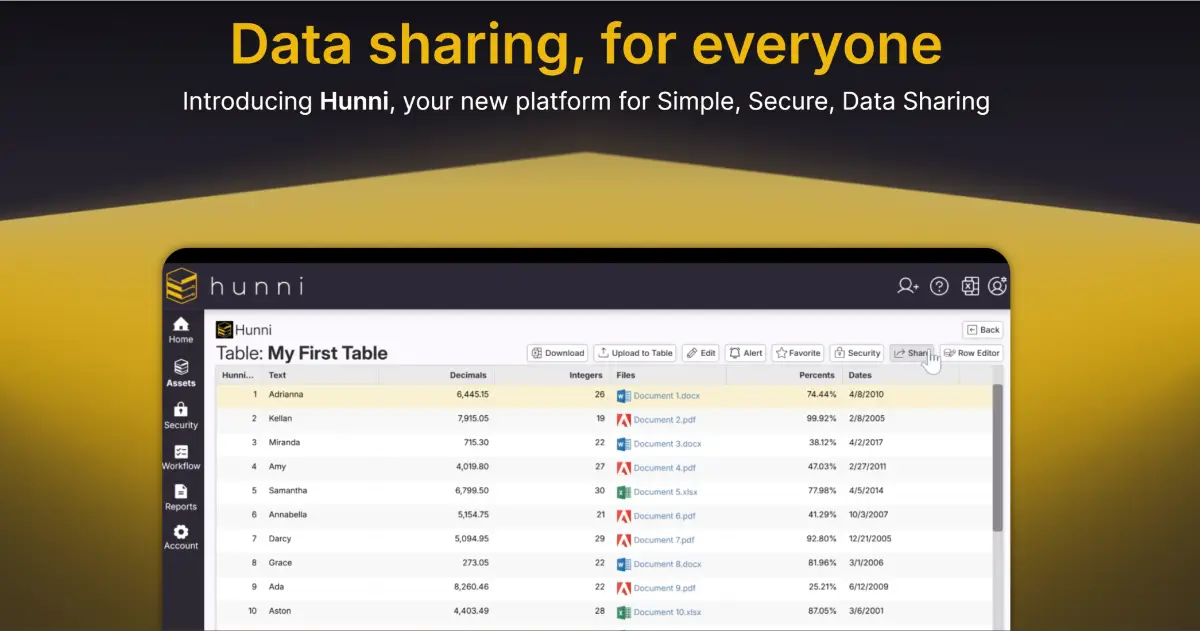Click the Excel export icon in header
Image resolution: width=1200 pixels, height=631 pixels.
[970, 286]
